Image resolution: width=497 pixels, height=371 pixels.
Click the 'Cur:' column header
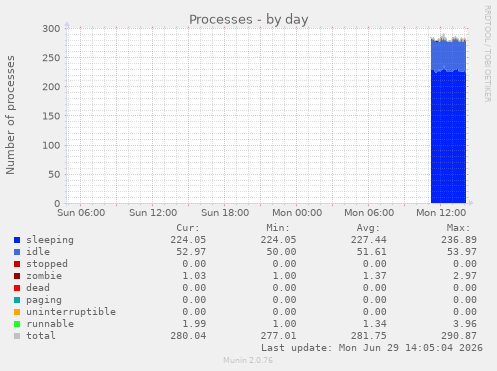(x=188, y=228)
